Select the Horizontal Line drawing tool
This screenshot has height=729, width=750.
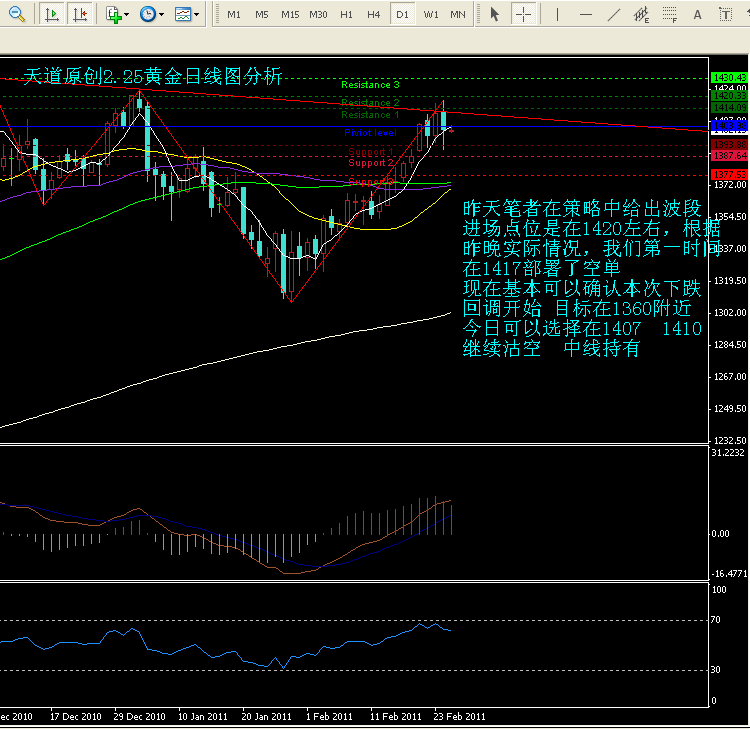coord(585,15)
